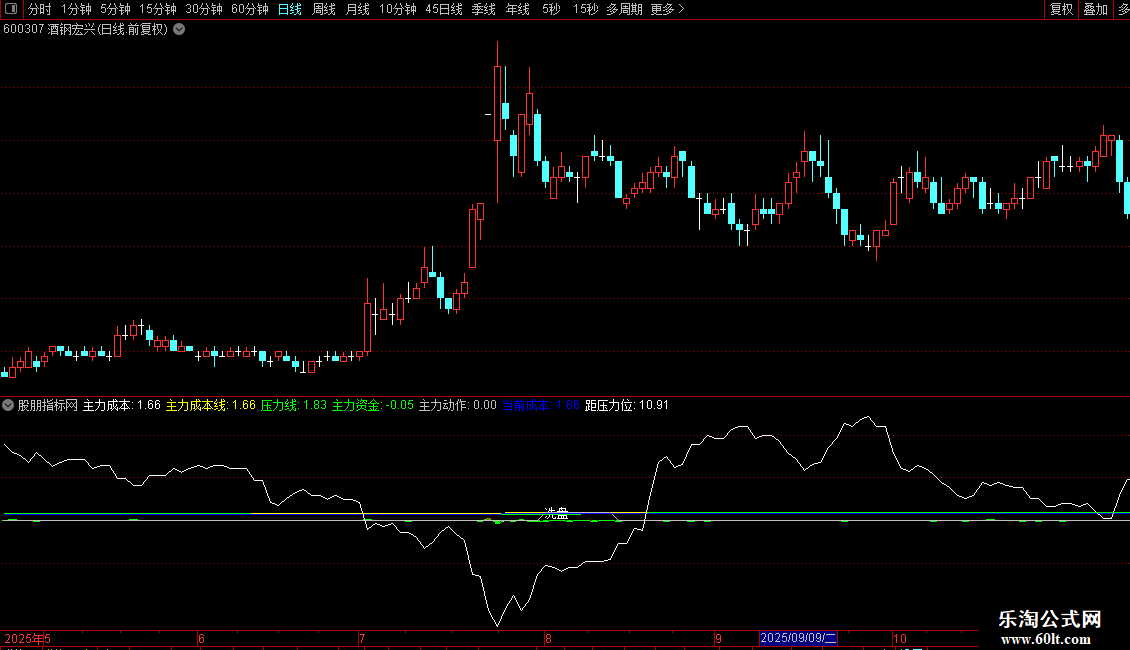This screenshot has width=1130, height=650.
Task: Select the 5秒 period
Action: (551, 9)
